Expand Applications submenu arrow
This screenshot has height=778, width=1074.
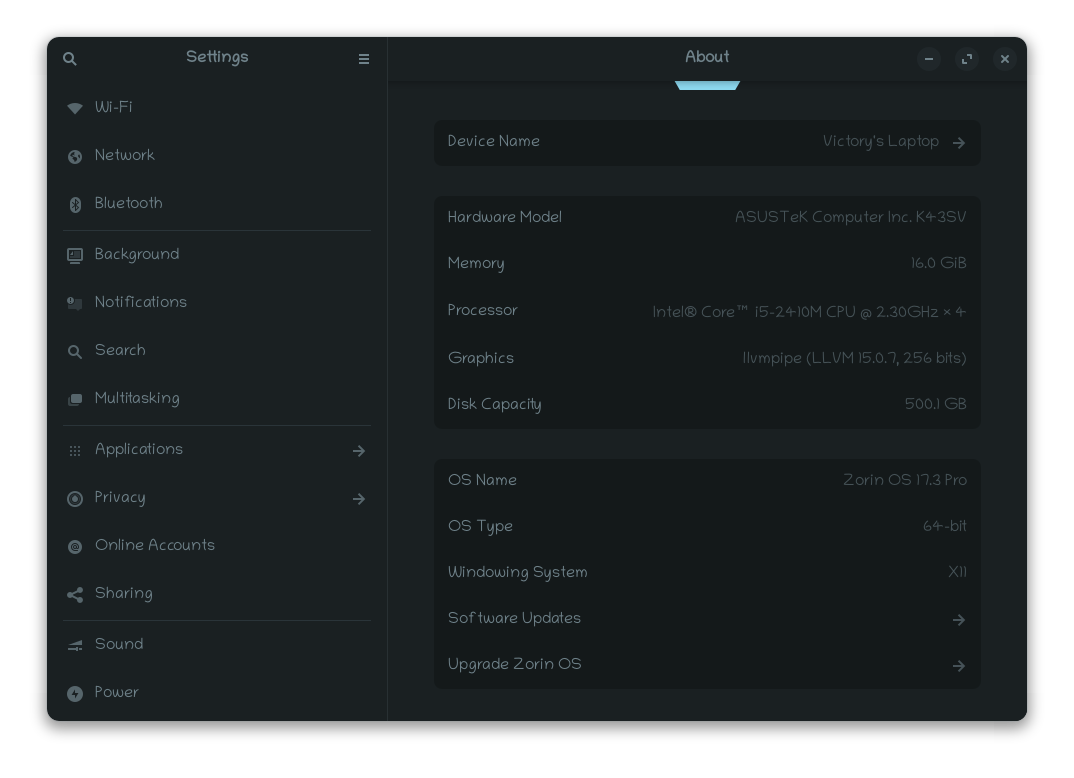(358, 451)
